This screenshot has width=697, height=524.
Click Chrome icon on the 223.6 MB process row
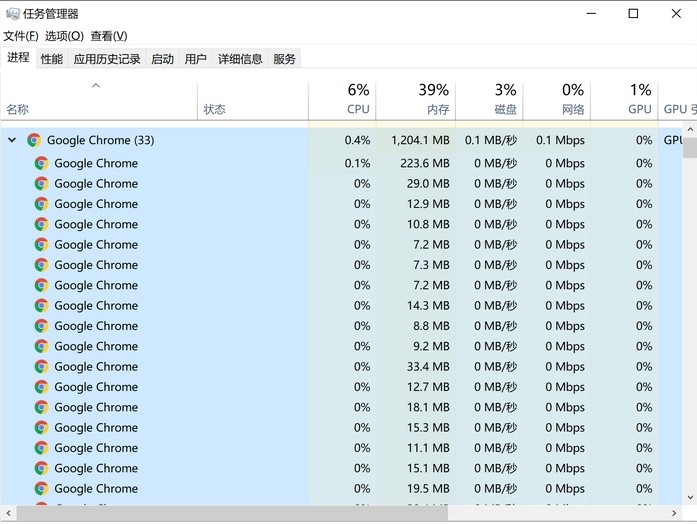[41, 163]
